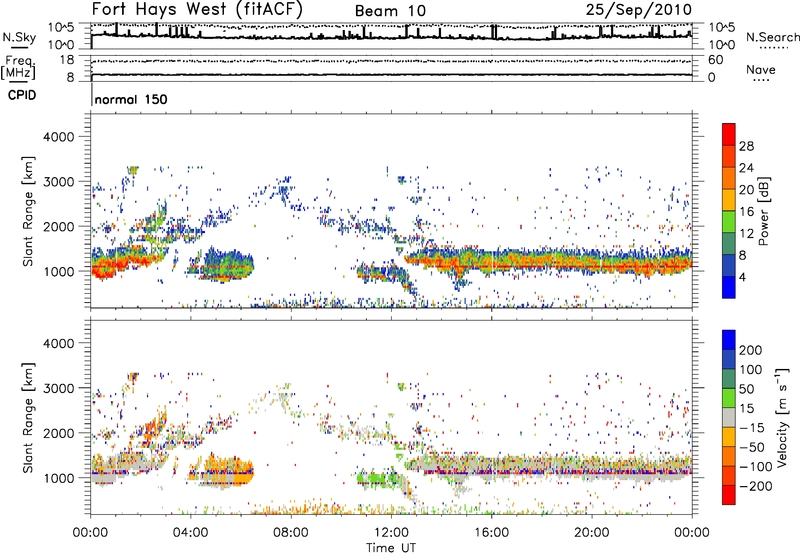Click the '12:00' time axis tick
Screen dimensions: 800x554
[x=391, y=533]
